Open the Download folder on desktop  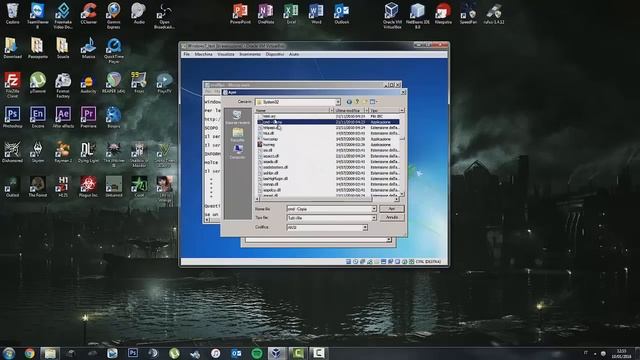click(x=12, y=48)
